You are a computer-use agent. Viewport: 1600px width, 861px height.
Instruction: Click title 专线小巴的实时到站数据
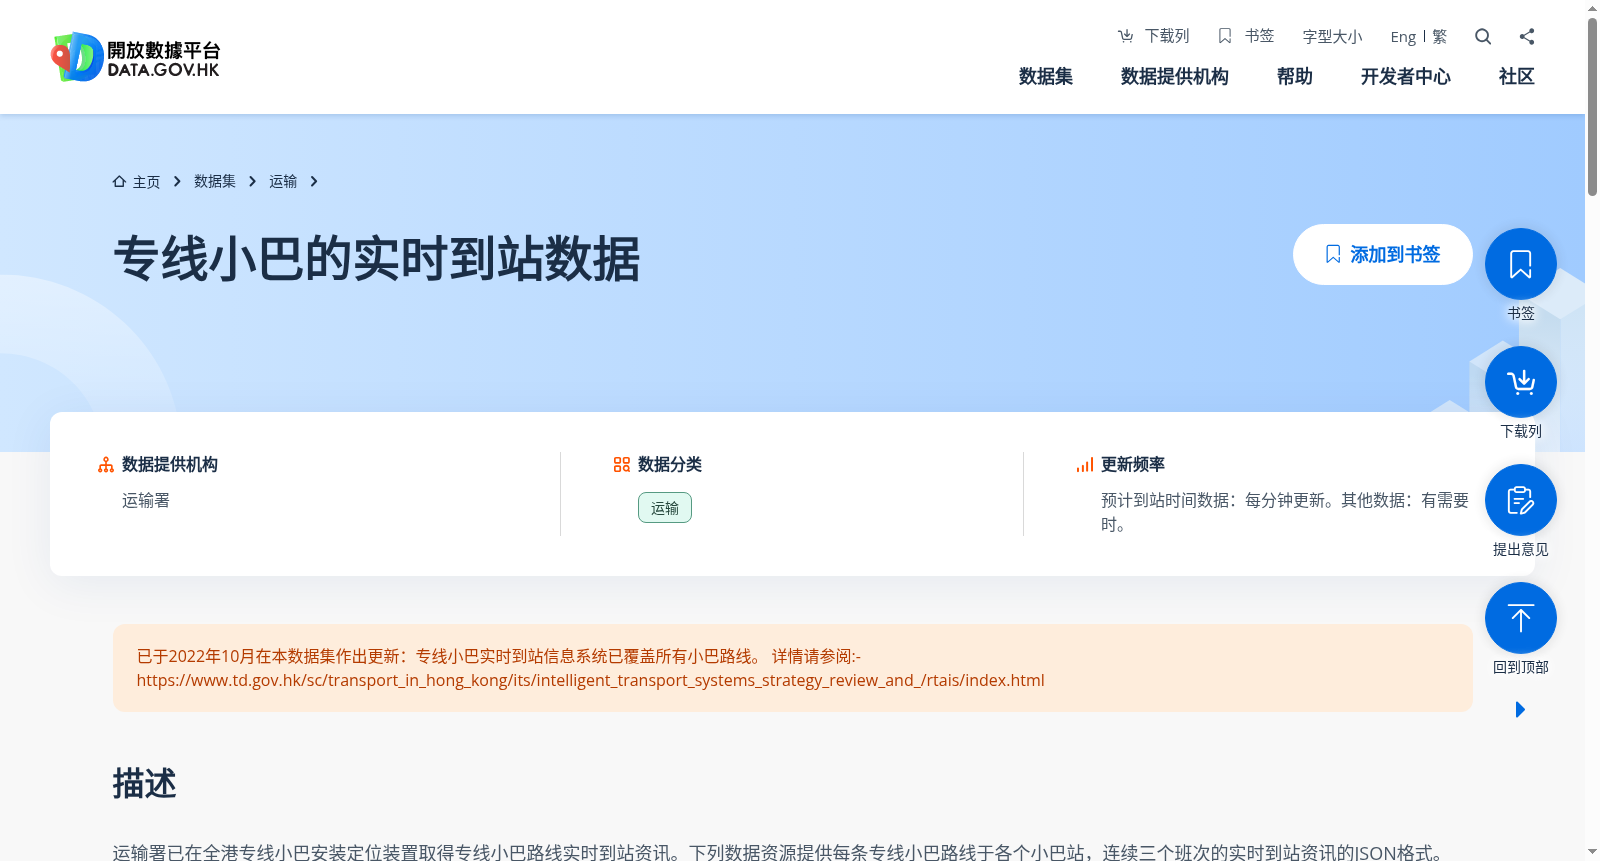coord(377,259)
